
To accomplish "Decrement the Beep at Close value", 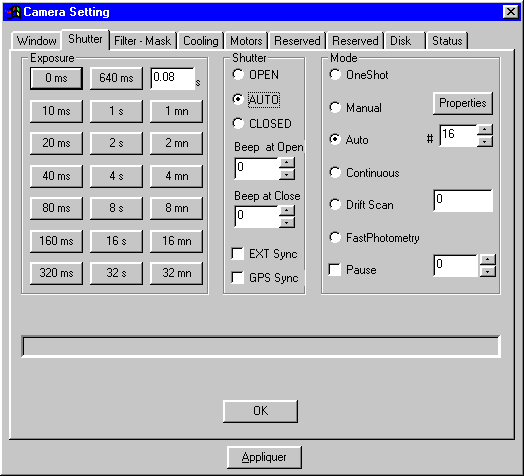I will click(x=287, y=222).
